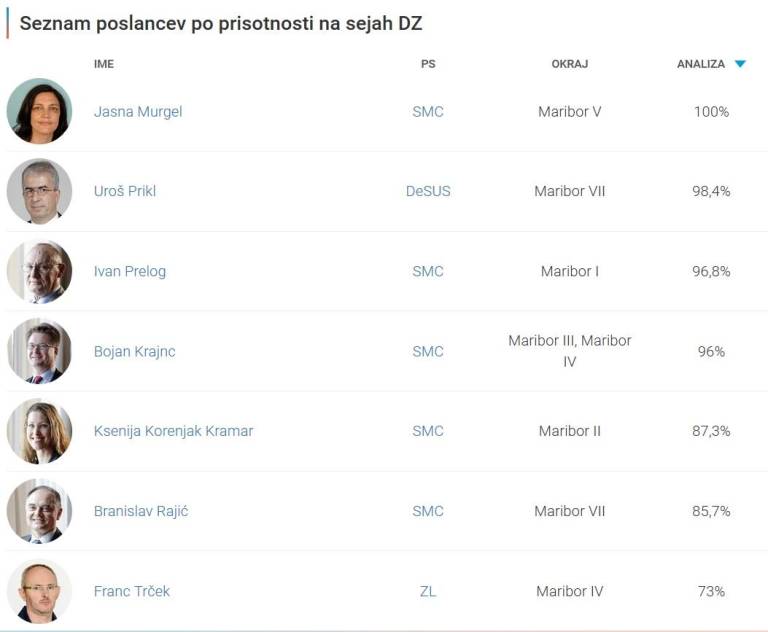Image resolution: width=768 pixels, height=632 pixels.
Task: Open the Ksenija Korenjak Kramar name link
Action: tap(173, 431)
